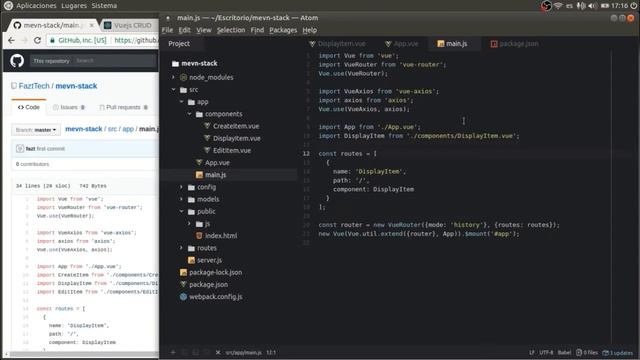Click App.vue file icon in tree

click(199, 162)
